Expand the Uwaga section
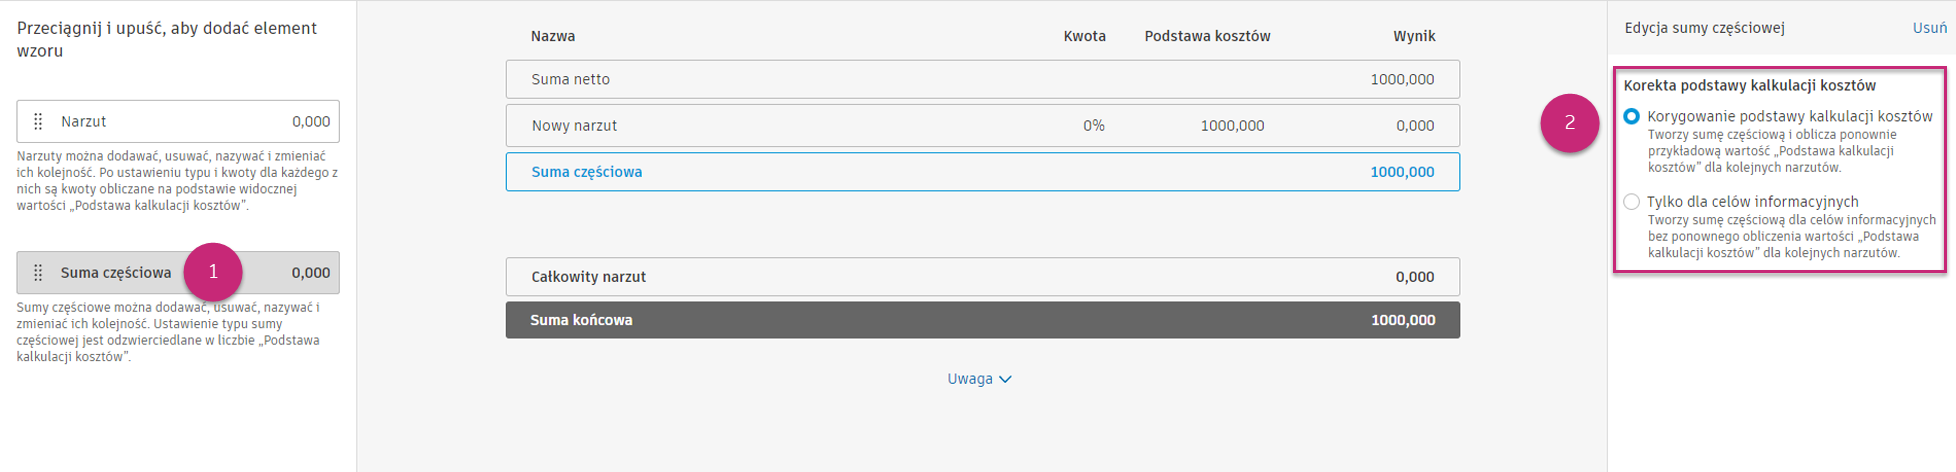The width and height of the screenshot is (1956, 472). click(x=970, y=379)
